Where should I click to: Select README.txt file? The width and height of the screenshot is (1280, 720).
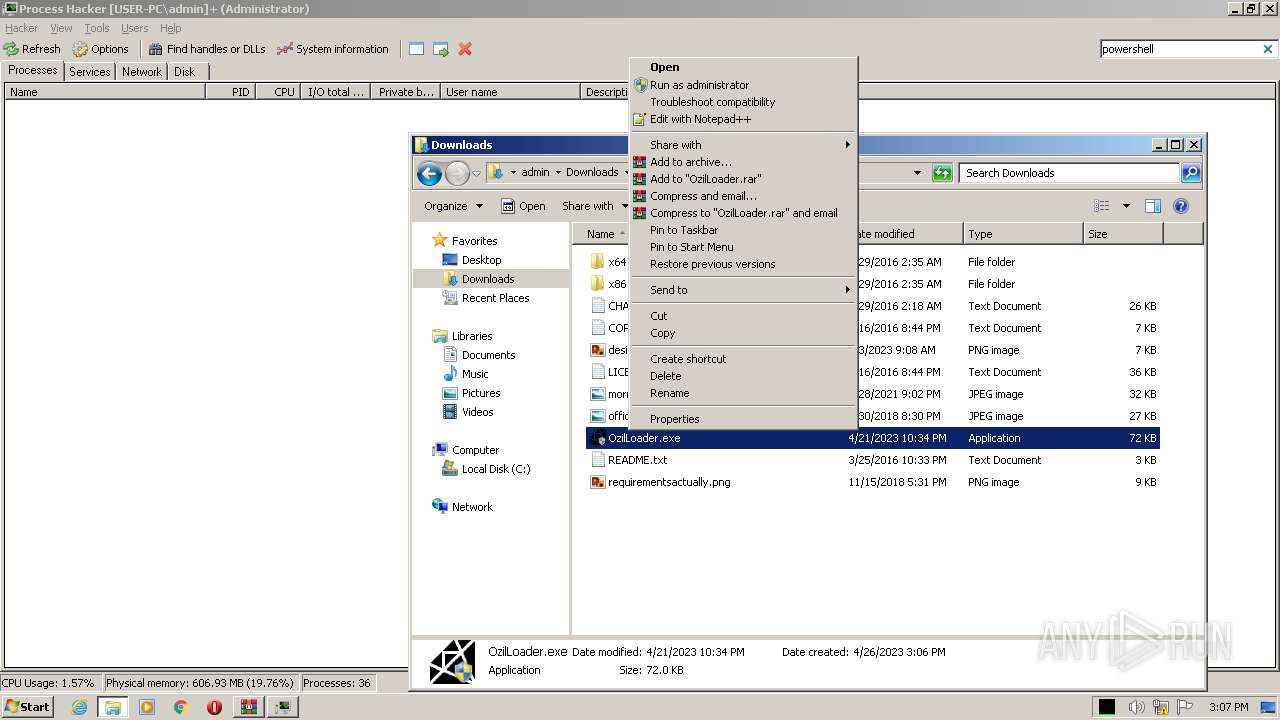872,460
